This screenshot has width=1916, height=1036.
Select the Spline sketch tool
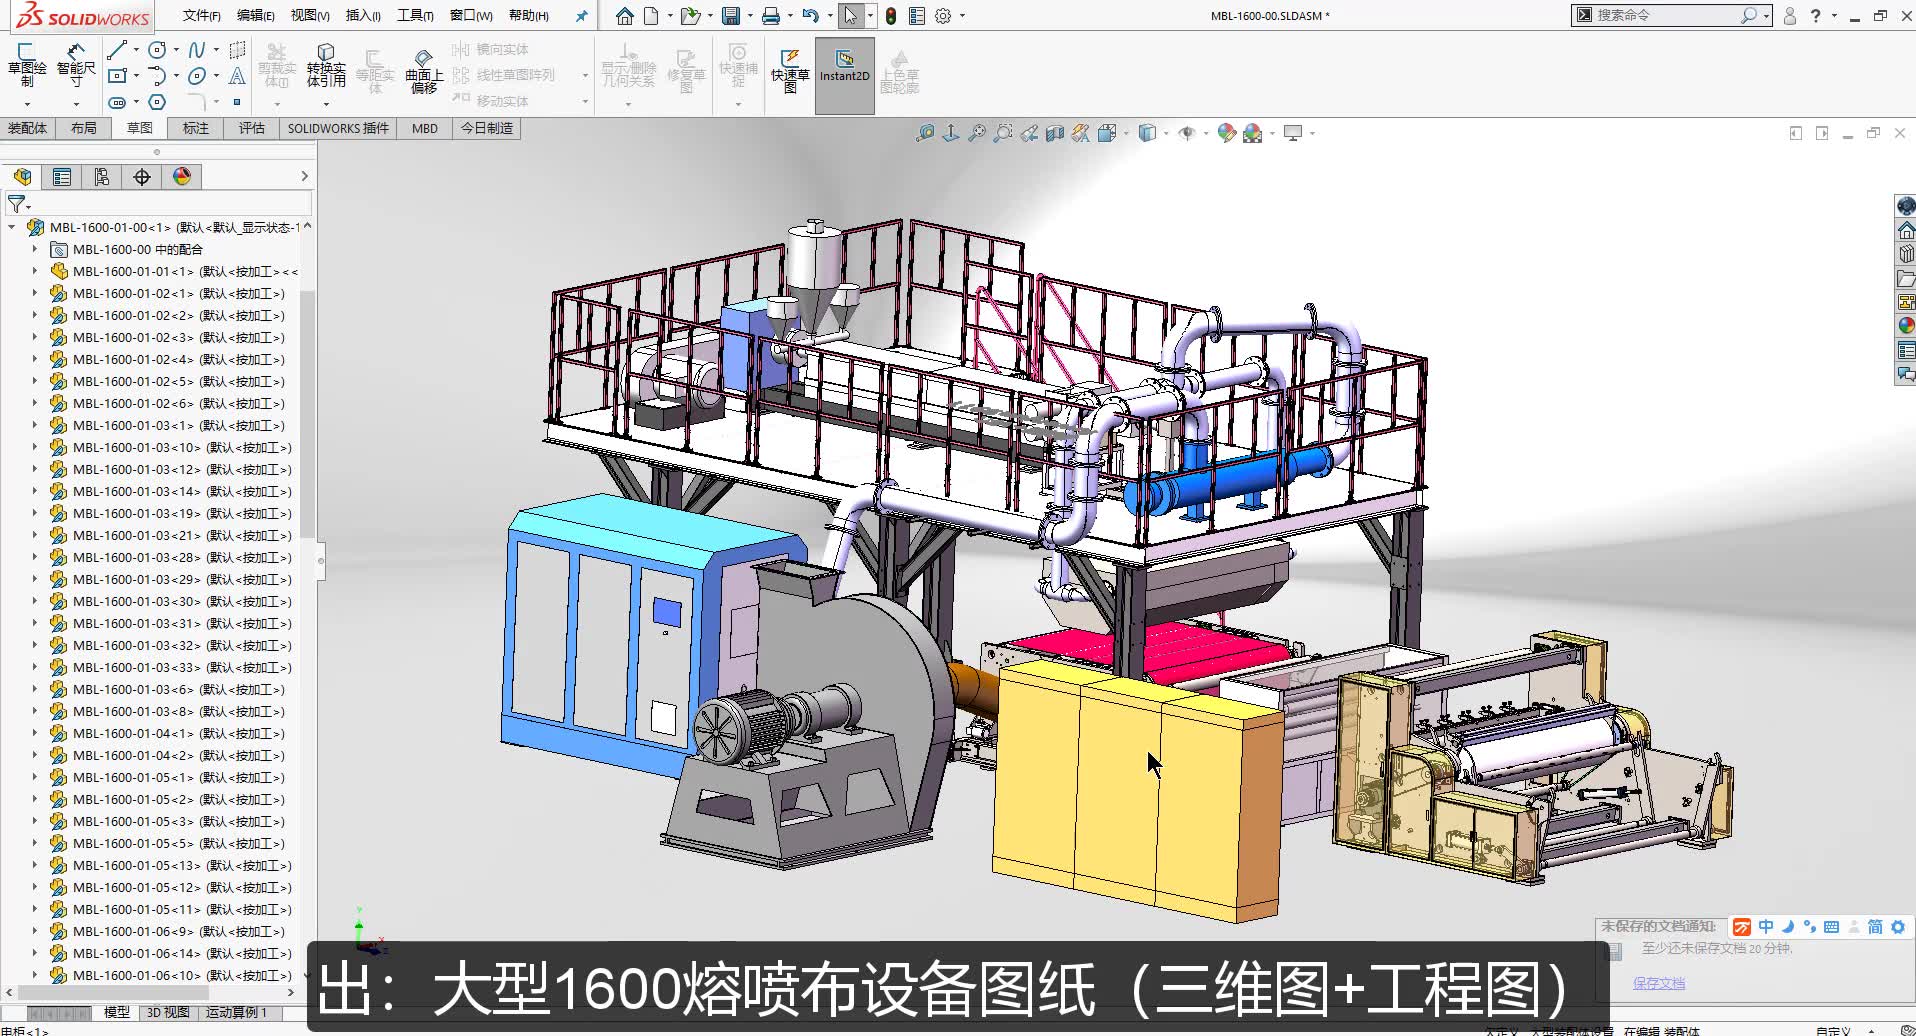[x=197, y=49]
